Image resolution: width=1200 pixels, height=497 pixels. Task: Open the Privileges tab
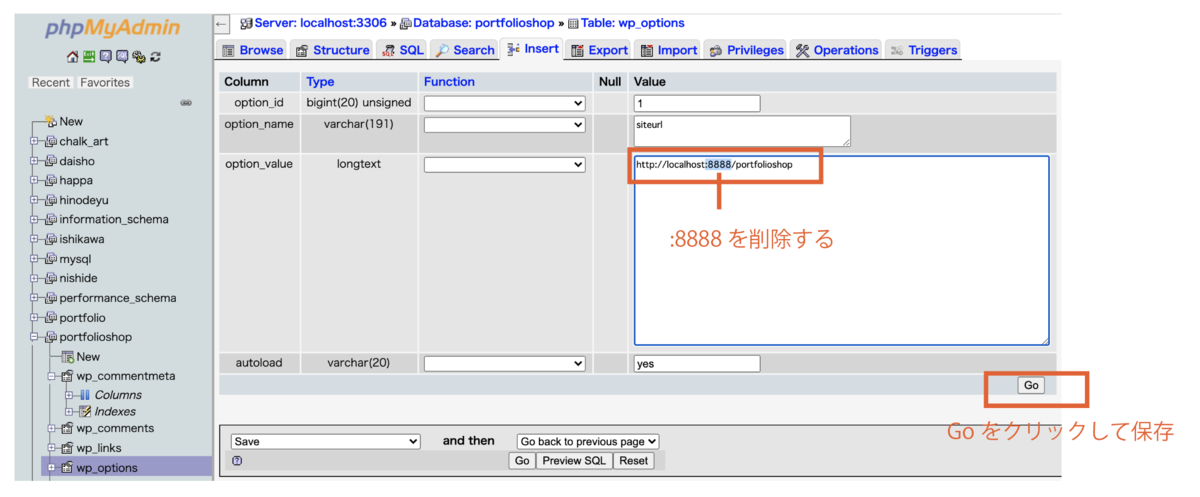746,50
